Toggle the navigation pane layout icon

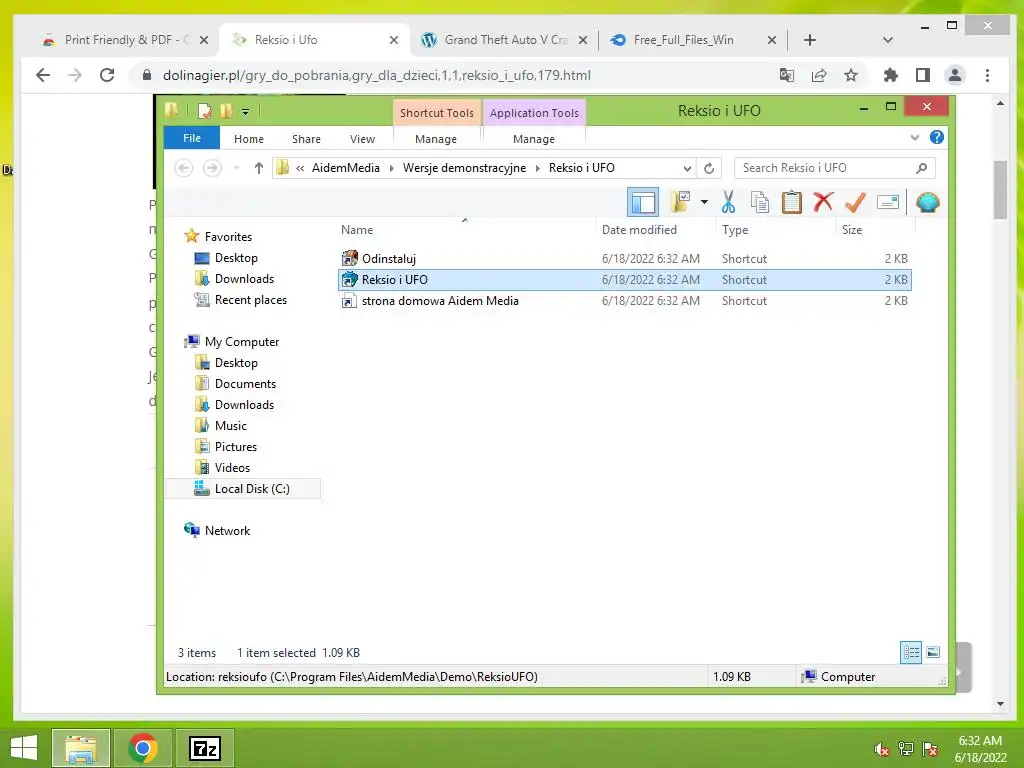(x=643, y=202)
